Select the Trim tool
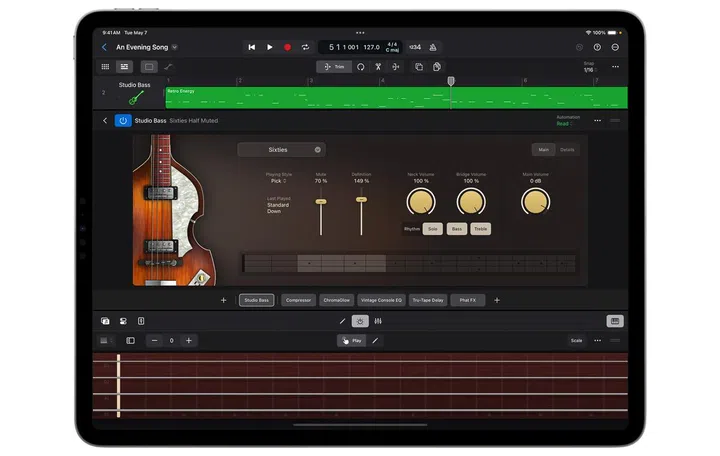720x456 pixels. point(333,67)
